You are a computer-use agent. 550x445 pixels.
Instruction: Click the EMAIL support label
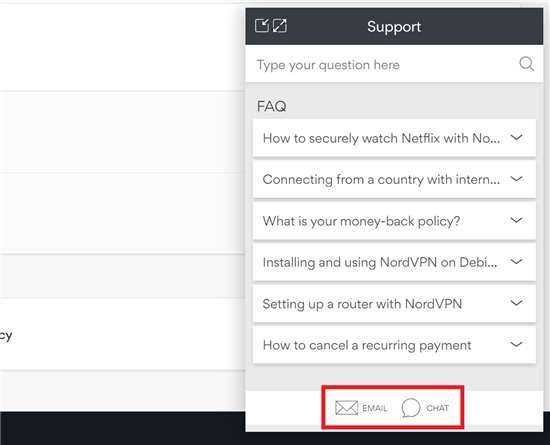point(375,408)
